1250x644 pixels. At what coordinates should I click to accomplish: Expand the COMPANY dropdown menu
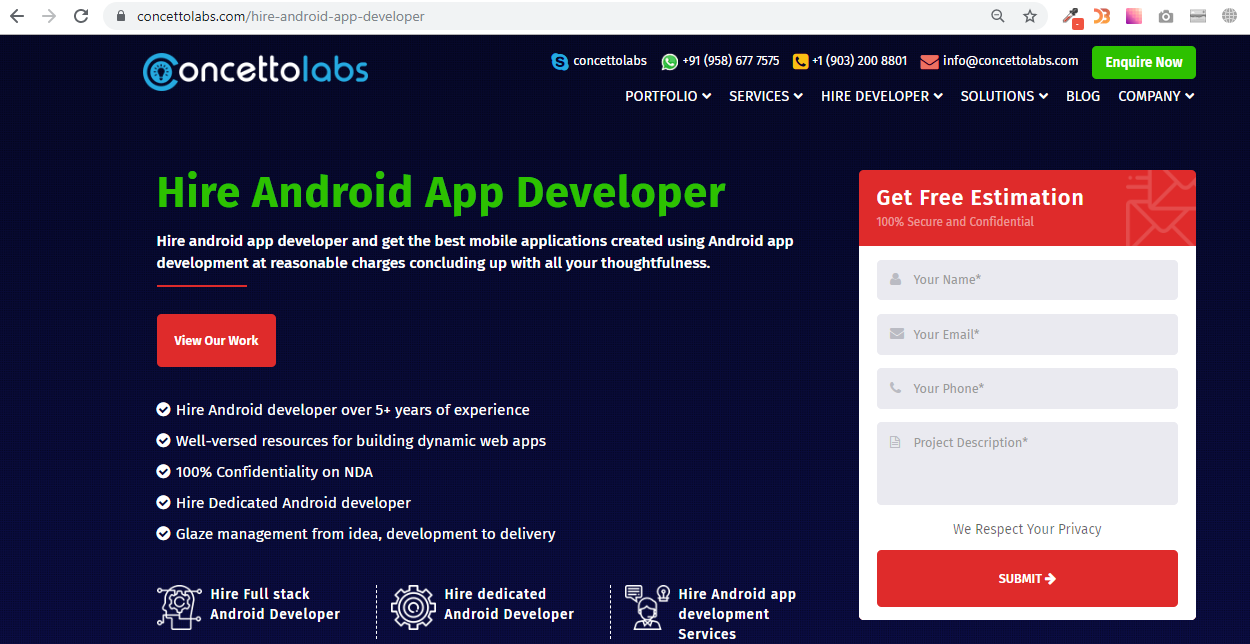pos(1156,96)
